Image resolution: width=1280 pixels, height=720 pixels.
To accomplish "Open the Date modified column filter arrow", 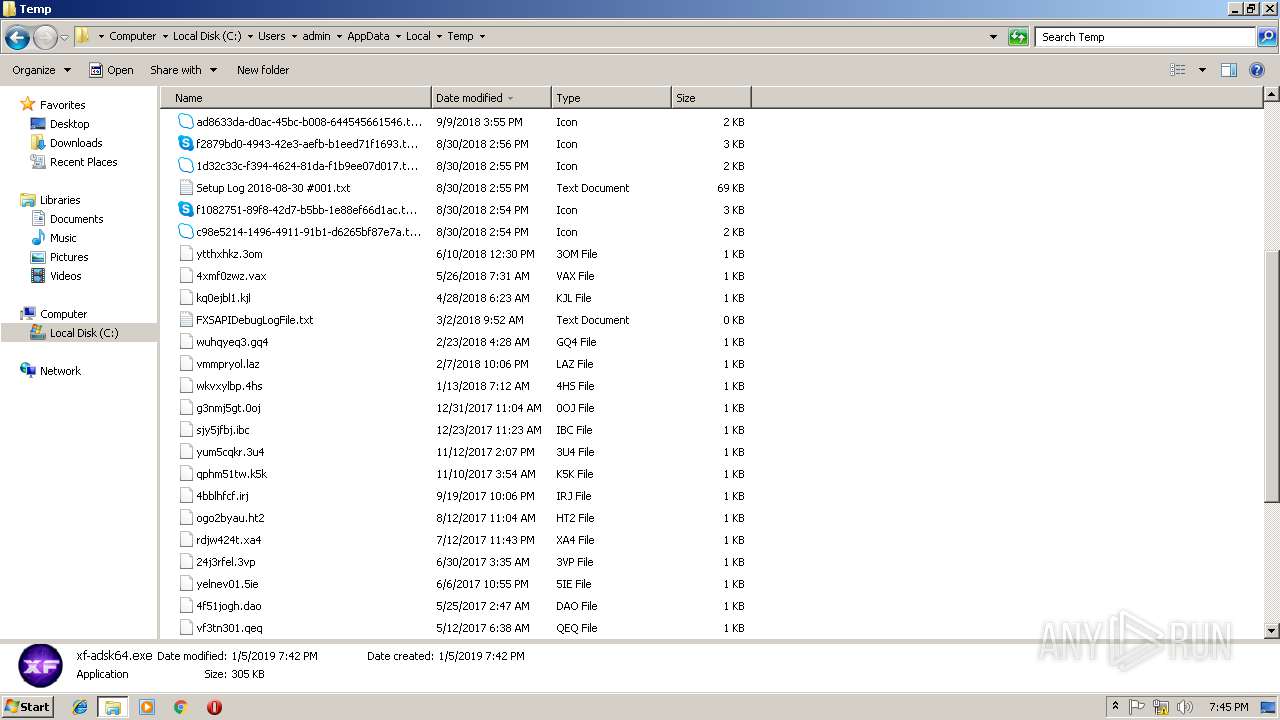I will point(511,98).
